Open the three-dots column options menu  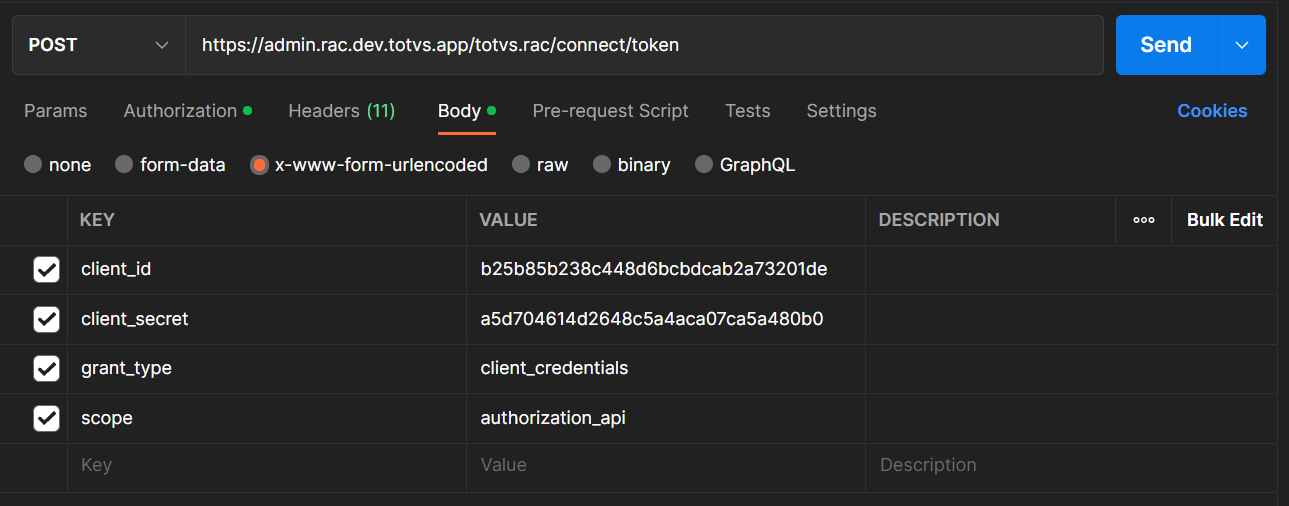click(1144, 220)
